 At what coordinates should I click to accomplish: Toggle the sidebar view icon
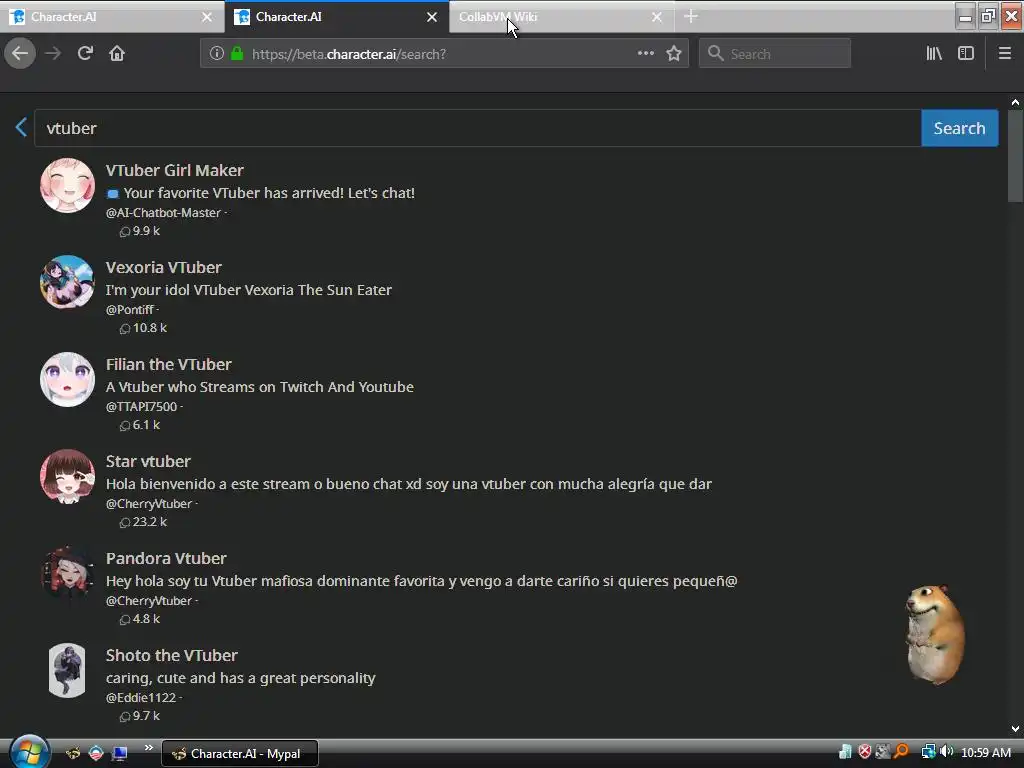966,54
